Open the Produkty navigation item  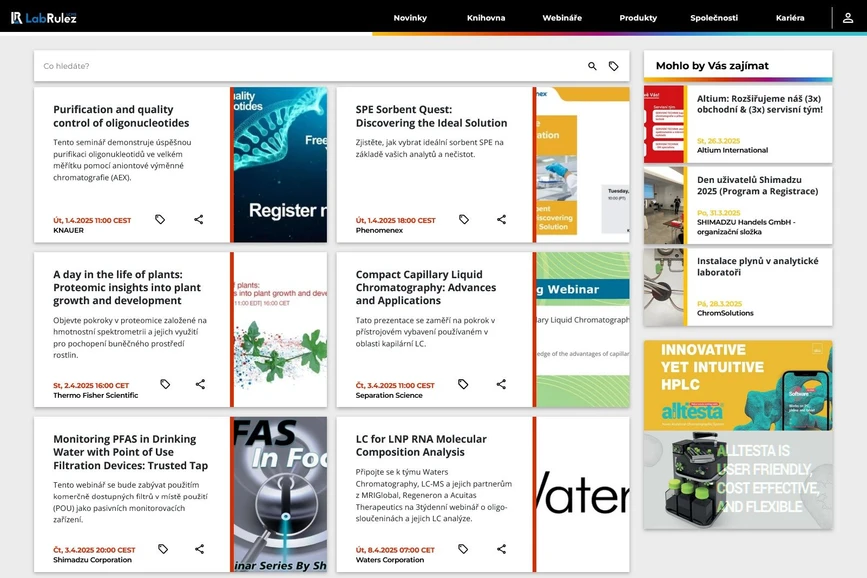pos(638,18)
